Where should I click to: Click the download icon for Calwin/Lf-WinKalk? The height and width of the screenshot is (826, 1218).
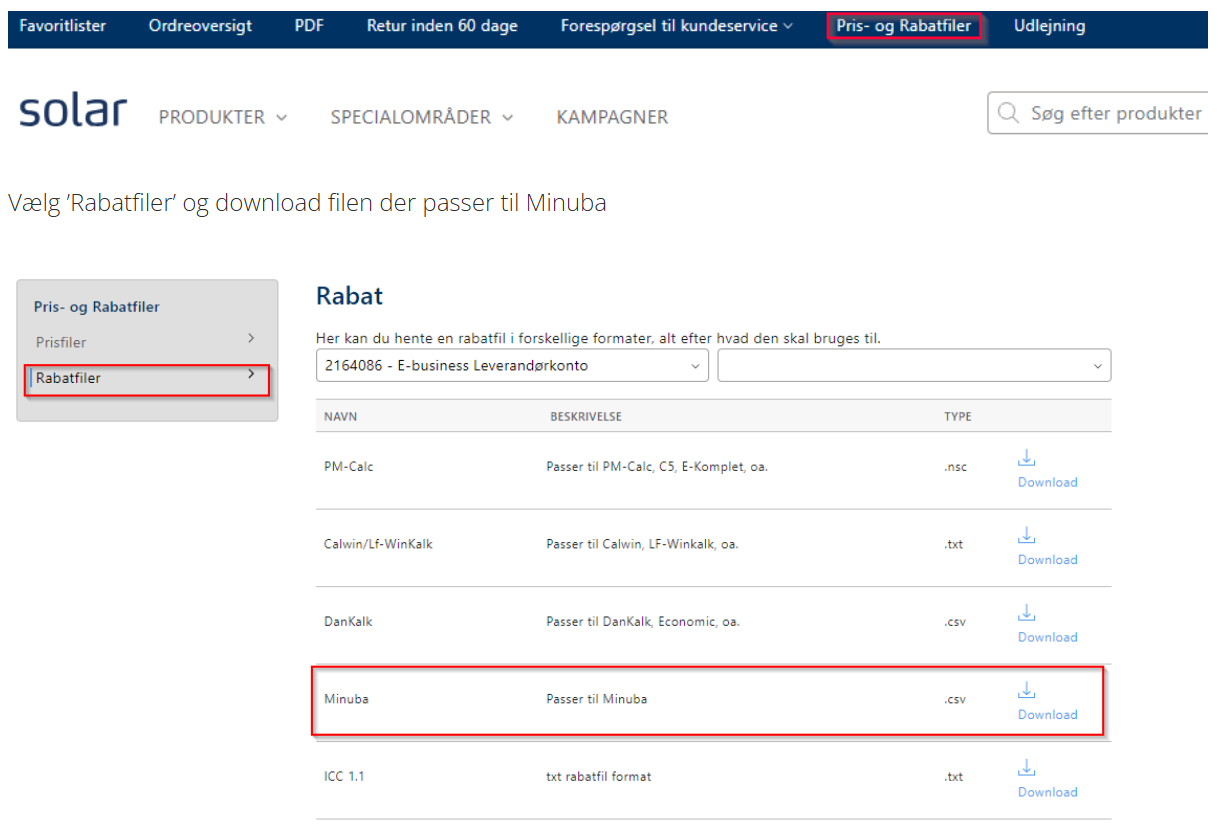coord(1026,536)
